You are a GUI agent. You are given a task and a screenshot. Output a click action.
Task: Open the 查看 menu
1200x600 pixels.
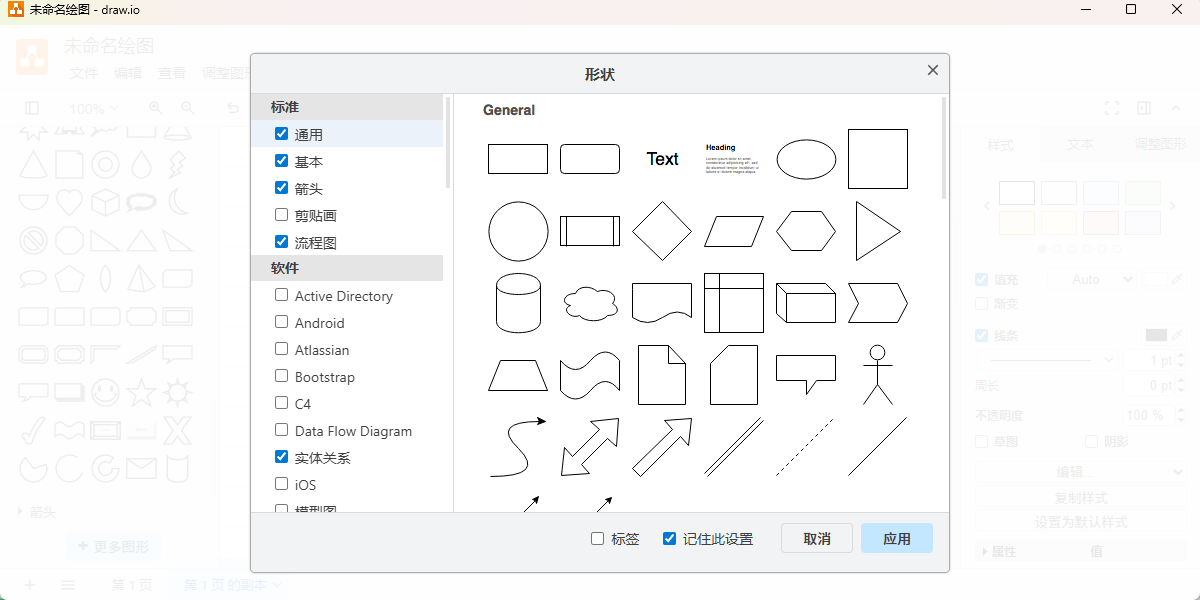click(170, 73)
